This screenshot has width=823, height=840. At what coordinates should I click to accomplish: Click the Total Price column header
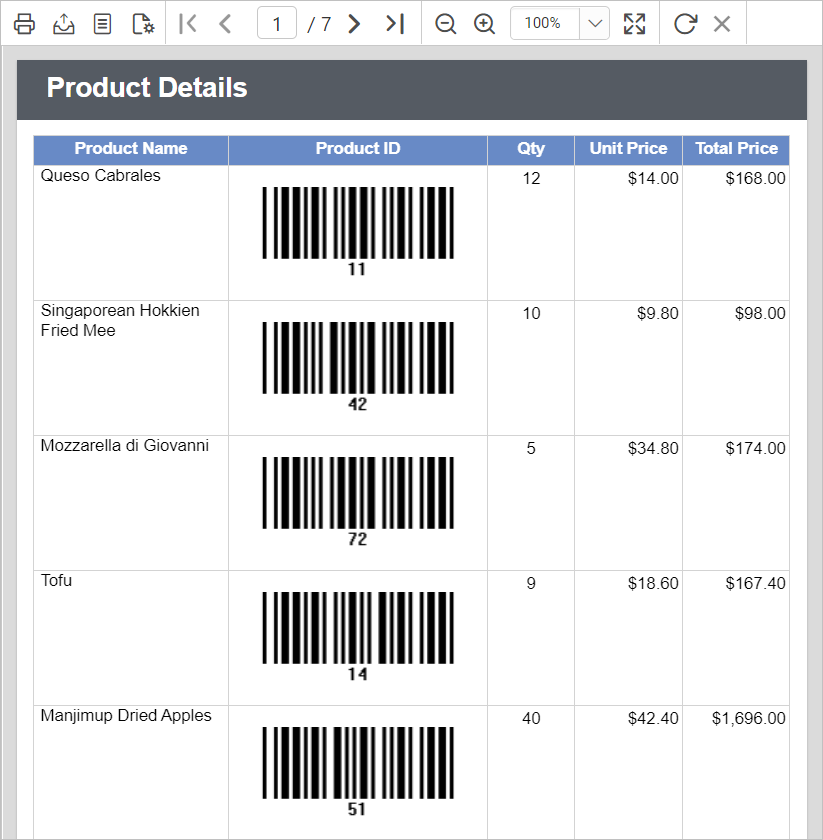click(736, 149)
